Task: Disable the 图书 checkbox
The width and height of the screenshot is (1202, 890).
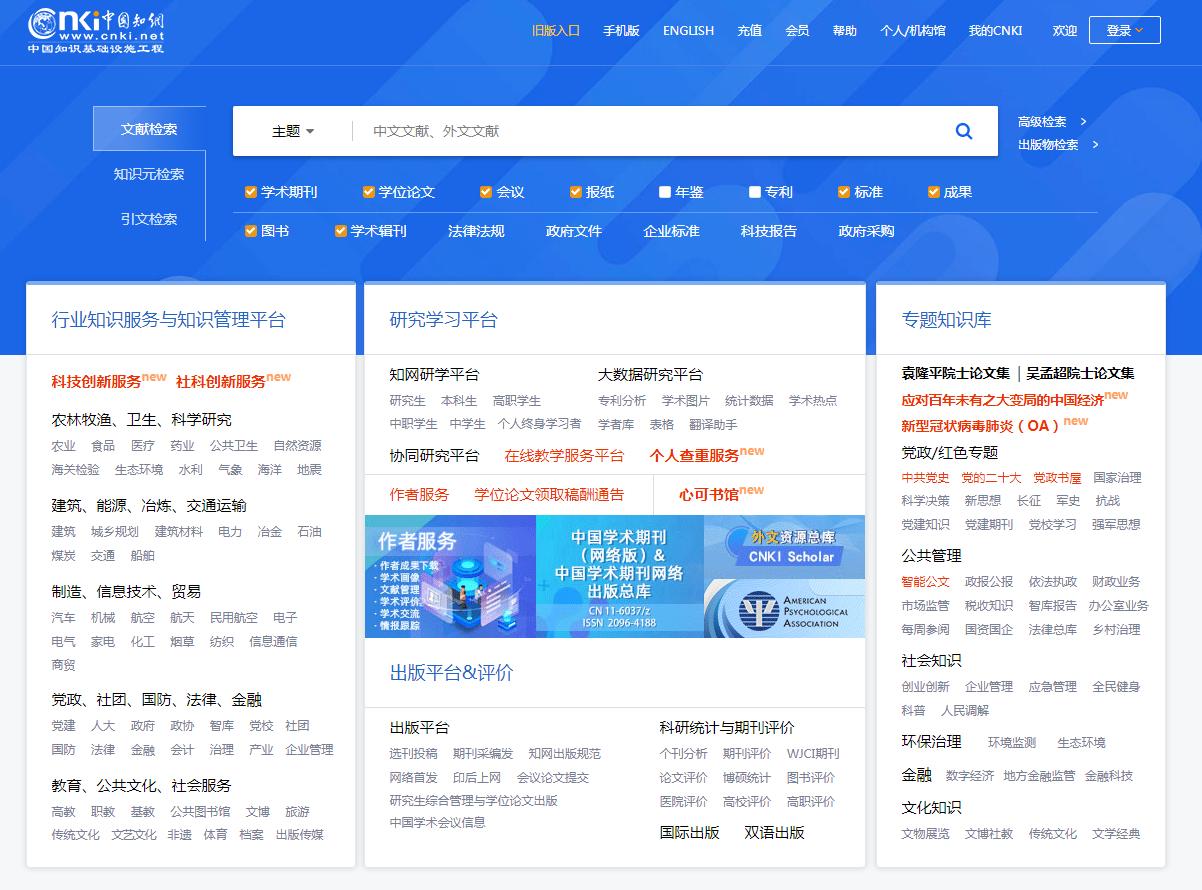Action: 250,230
